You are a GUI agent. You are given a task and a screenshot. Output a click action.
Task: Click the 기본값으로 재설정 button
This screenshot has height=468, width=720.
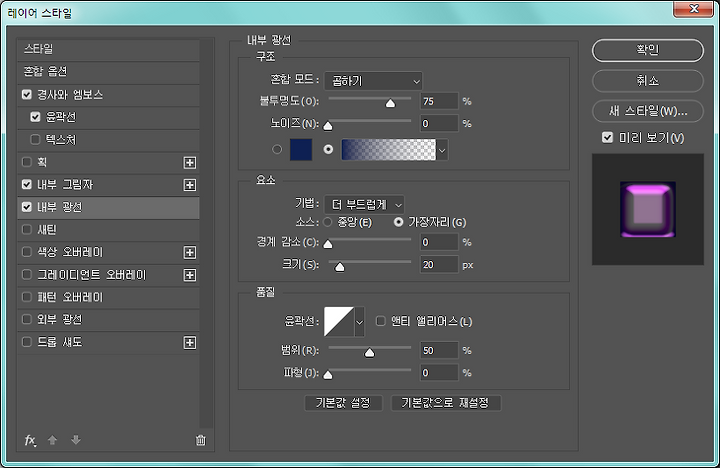coord(445,403)
